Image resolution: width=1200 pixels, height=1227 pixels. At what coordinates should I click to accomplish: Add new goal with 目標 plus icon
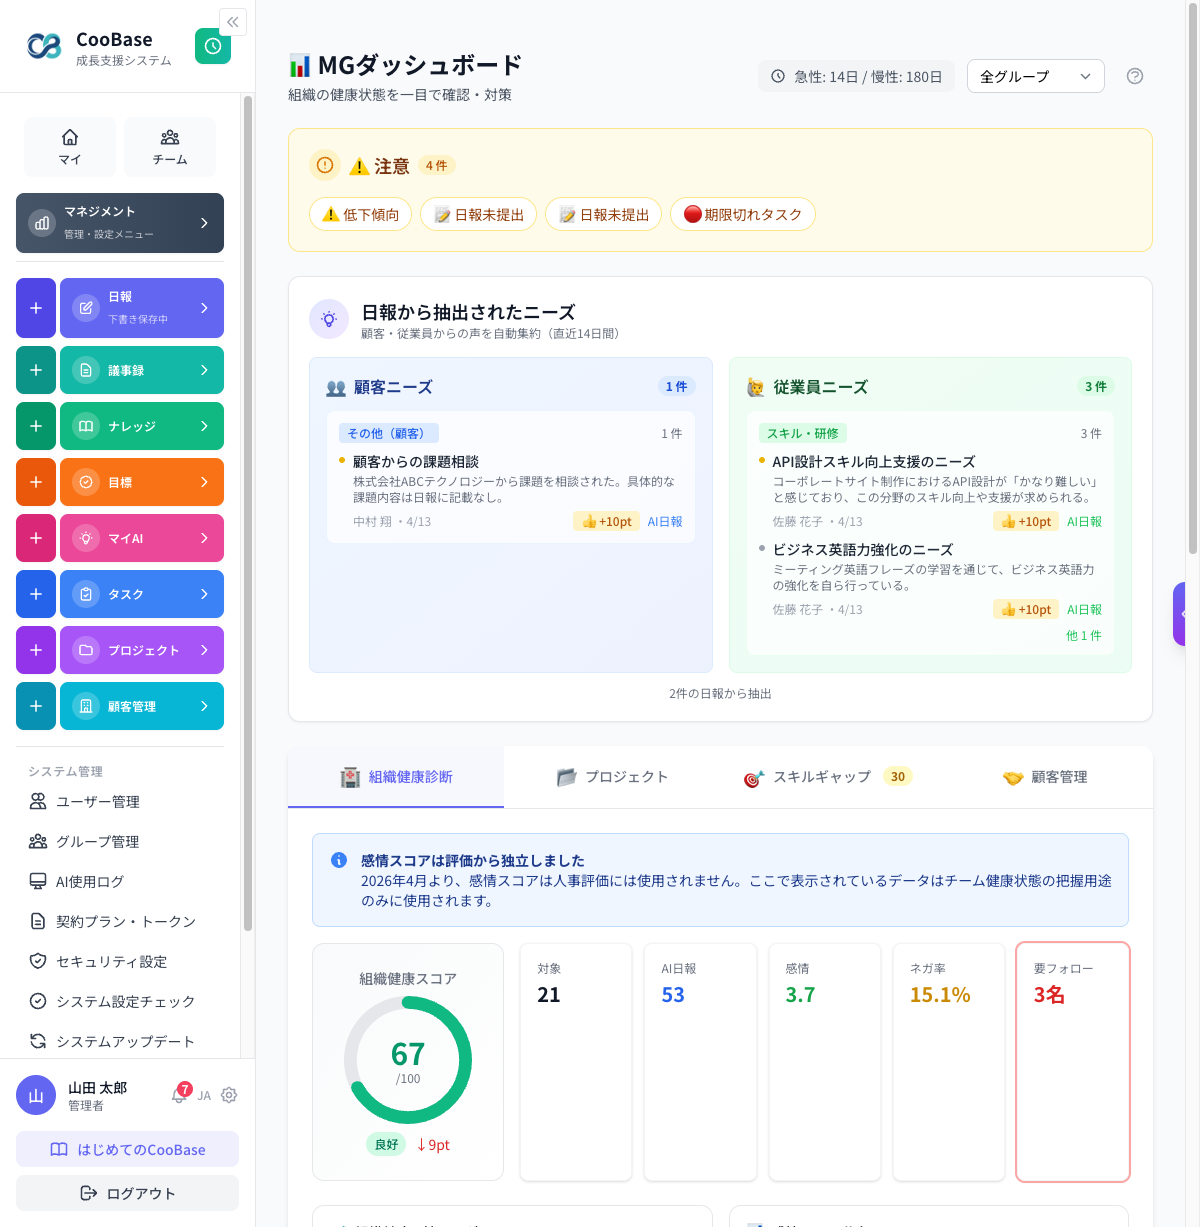pyautogui.click(x=36, y=482)
